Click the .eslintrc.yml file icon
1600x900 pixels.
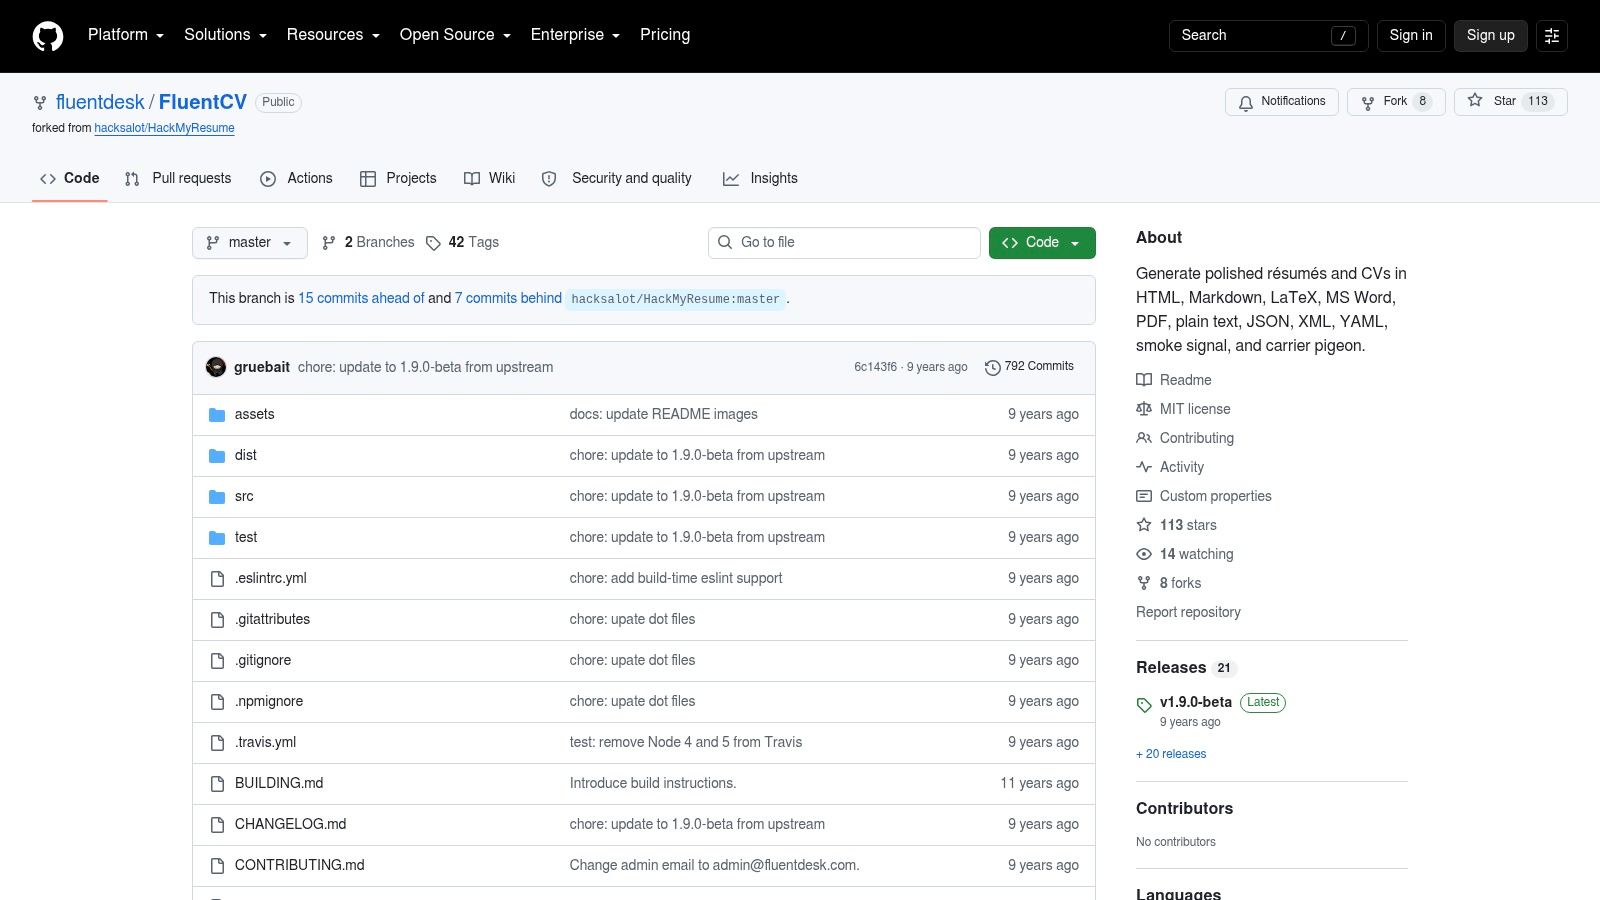pos(217,579)
